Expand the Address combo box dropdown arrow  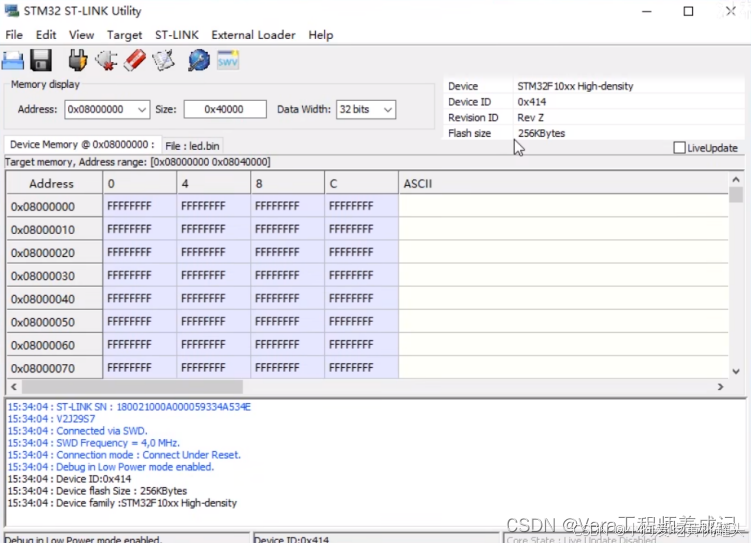click(x=142, y=110)
